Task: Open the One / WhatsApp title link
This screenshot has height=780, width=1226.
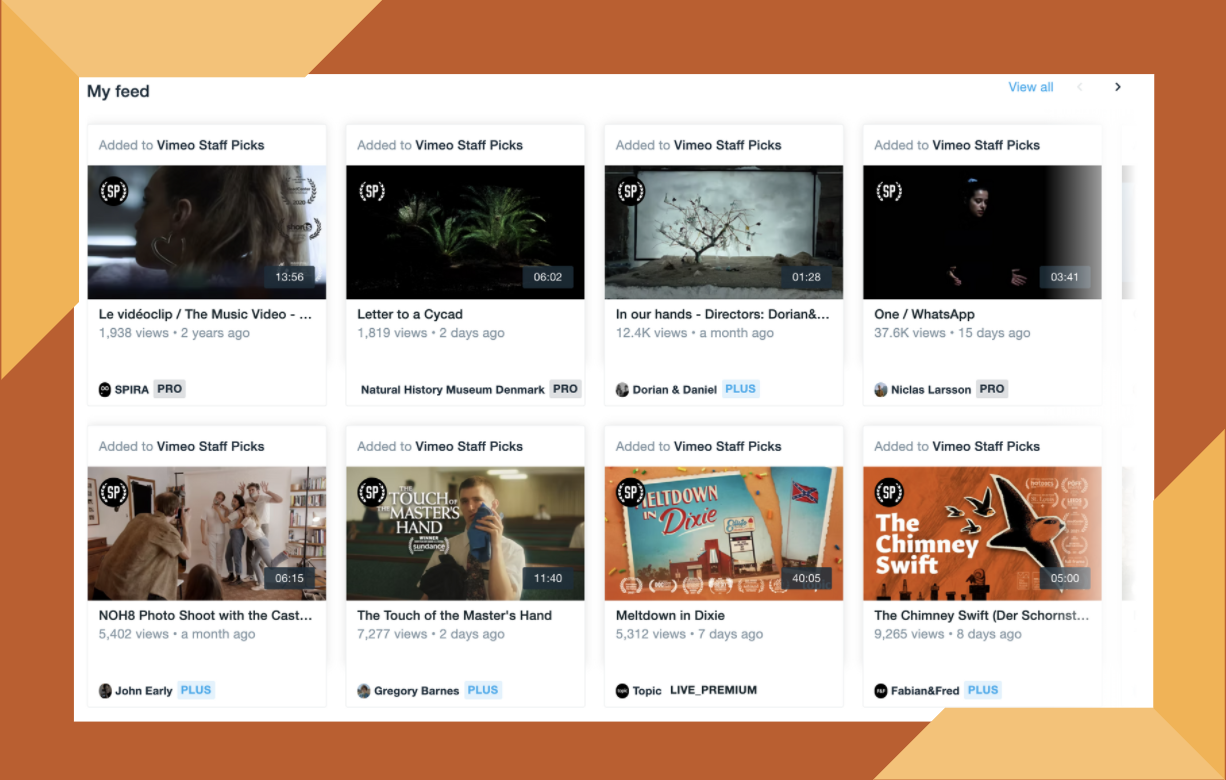Action: [x=924, y=314]
